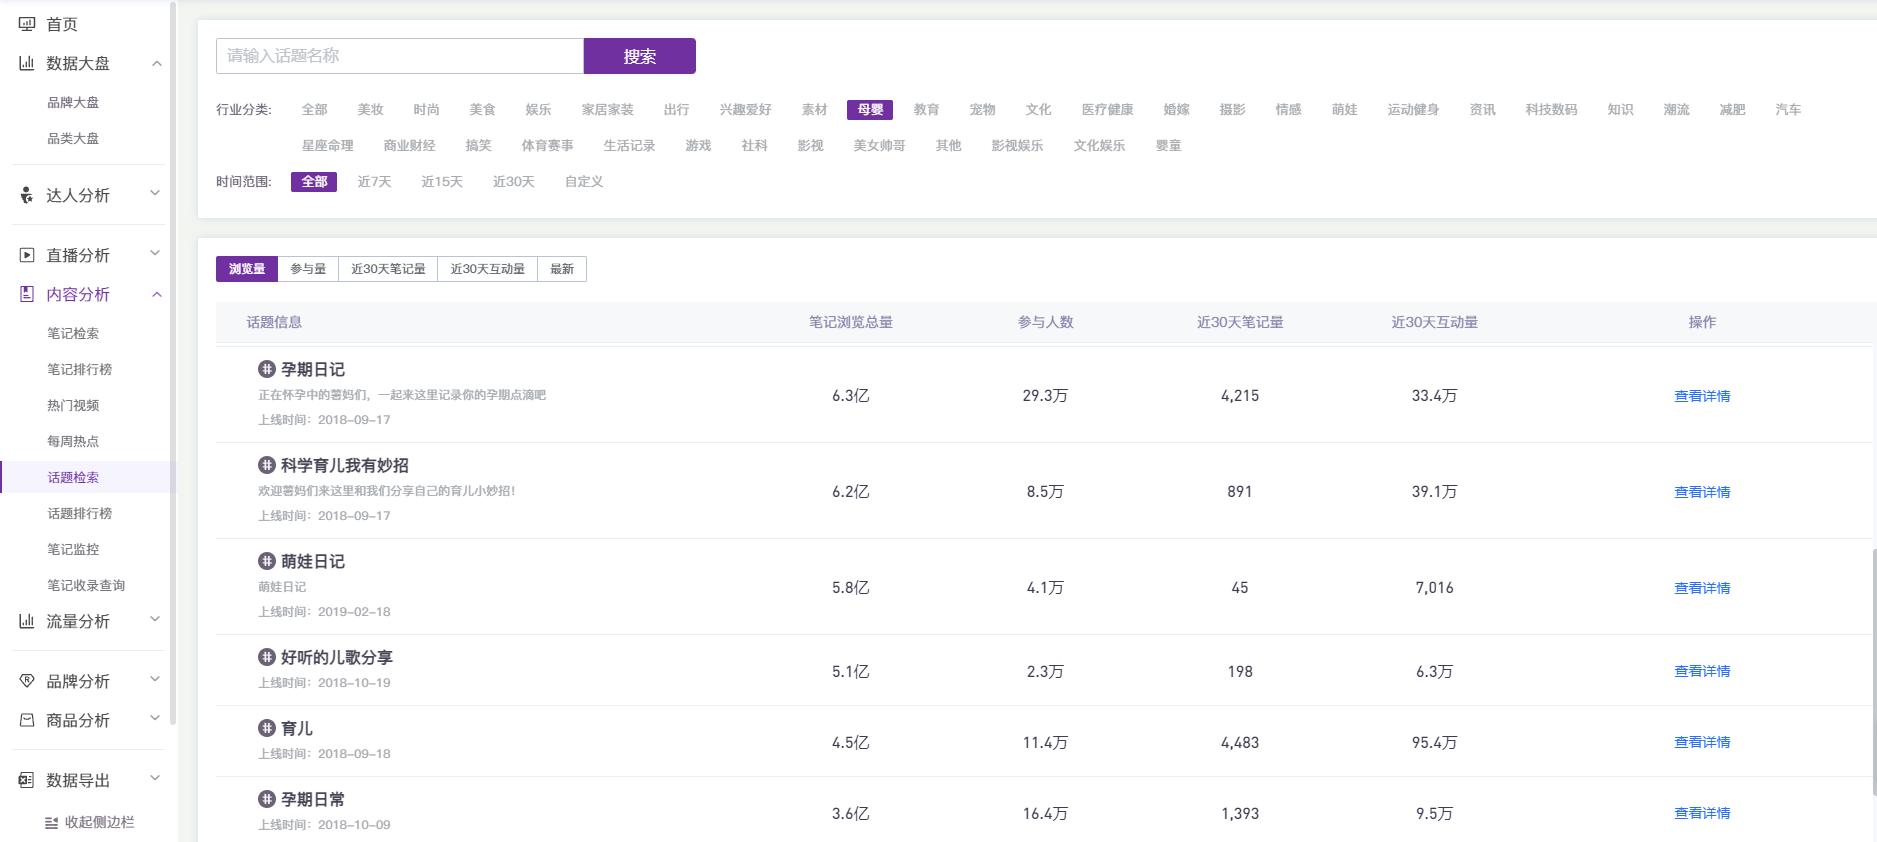Click the bag icon for 商品分析
Screen dimensions: 1877x842
27,720
